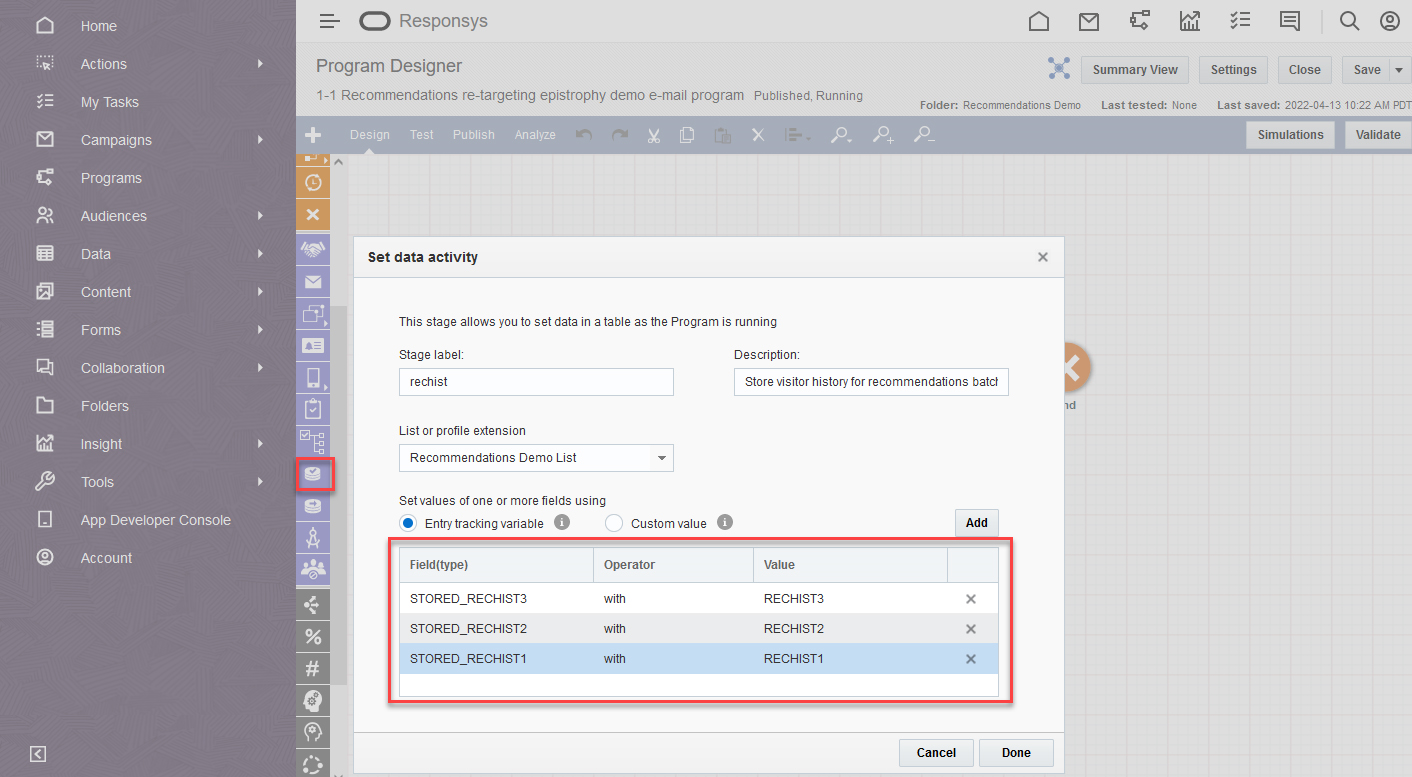Select Entry tracking variable radio button
This screenshot has width=1412, height=777.
(x=407, y=523)
